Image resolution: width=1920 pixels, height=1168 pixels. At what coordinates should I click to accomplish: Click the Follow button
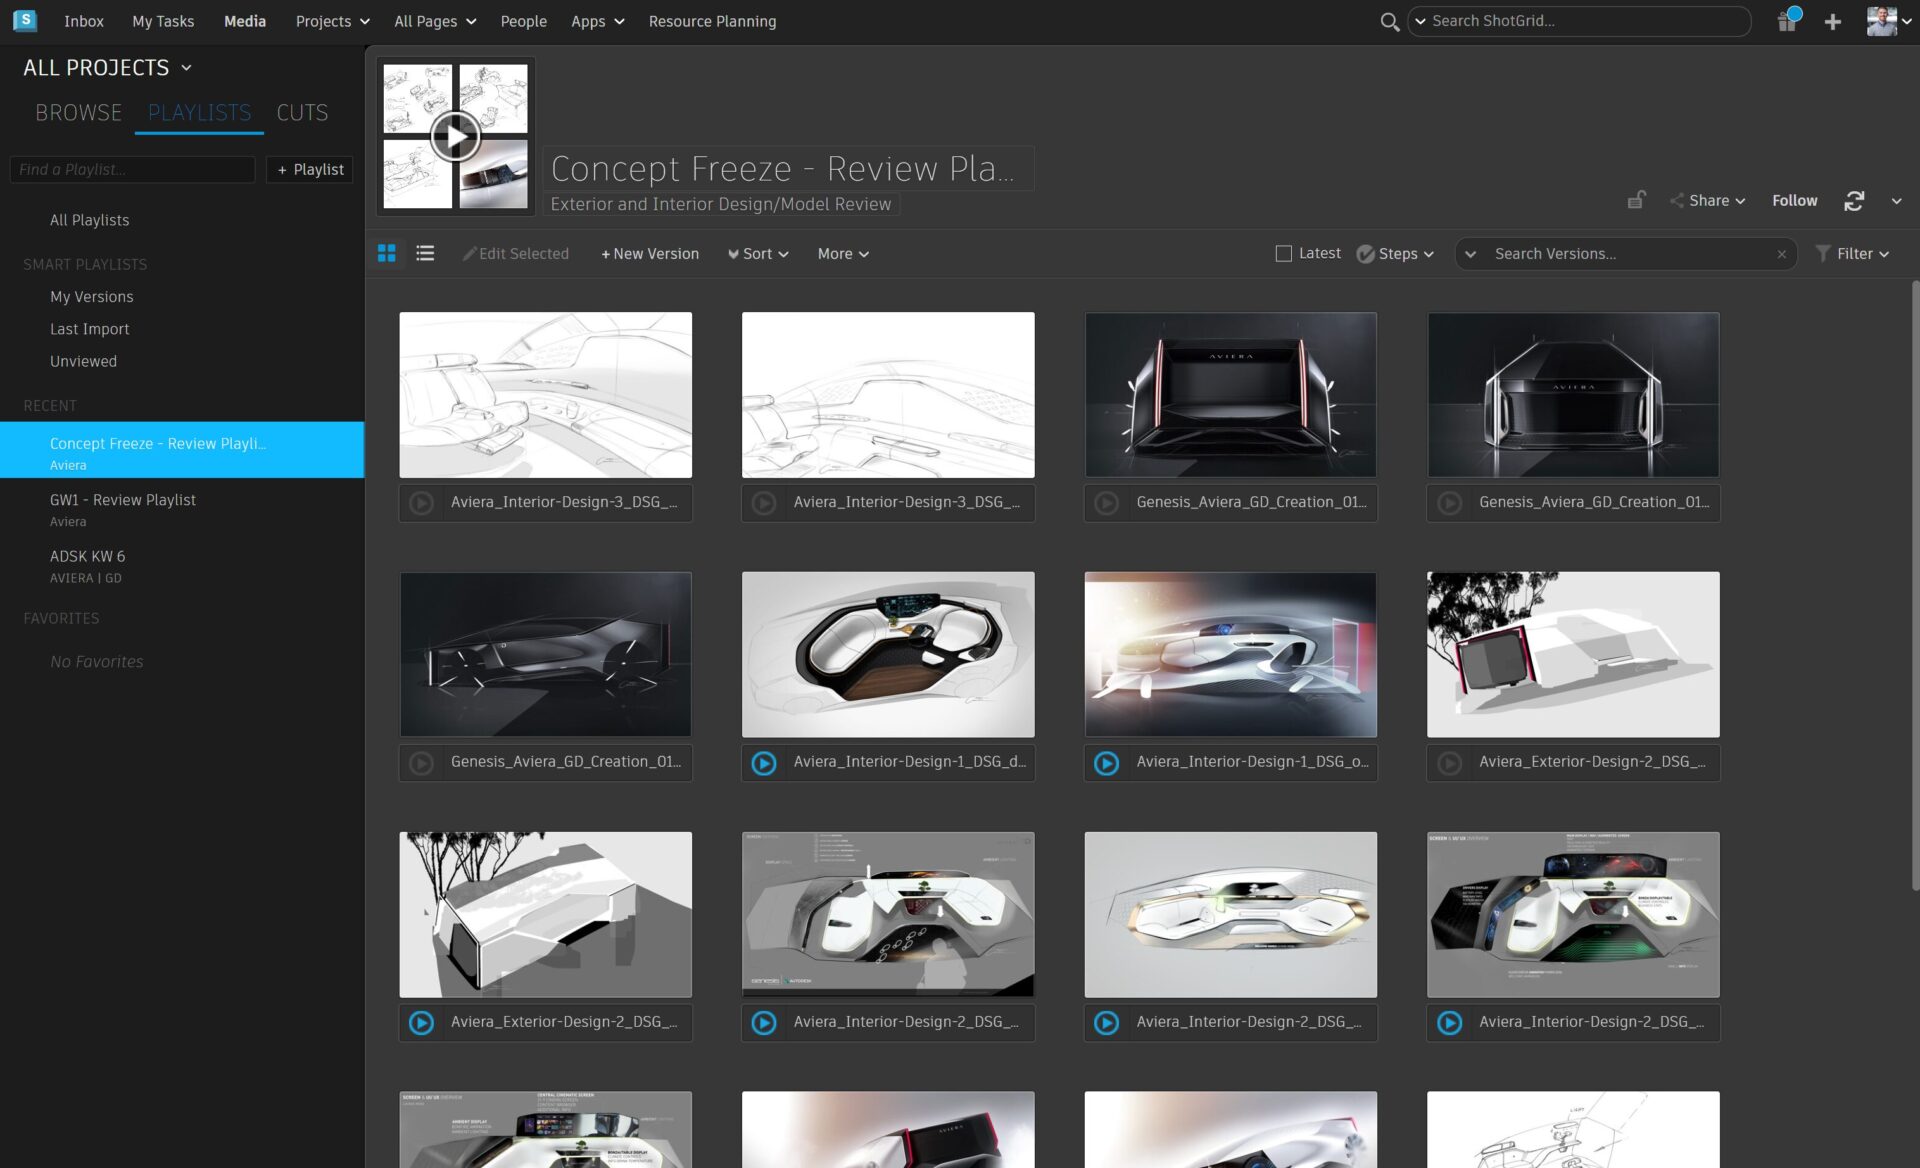(x=1794, y=201)
